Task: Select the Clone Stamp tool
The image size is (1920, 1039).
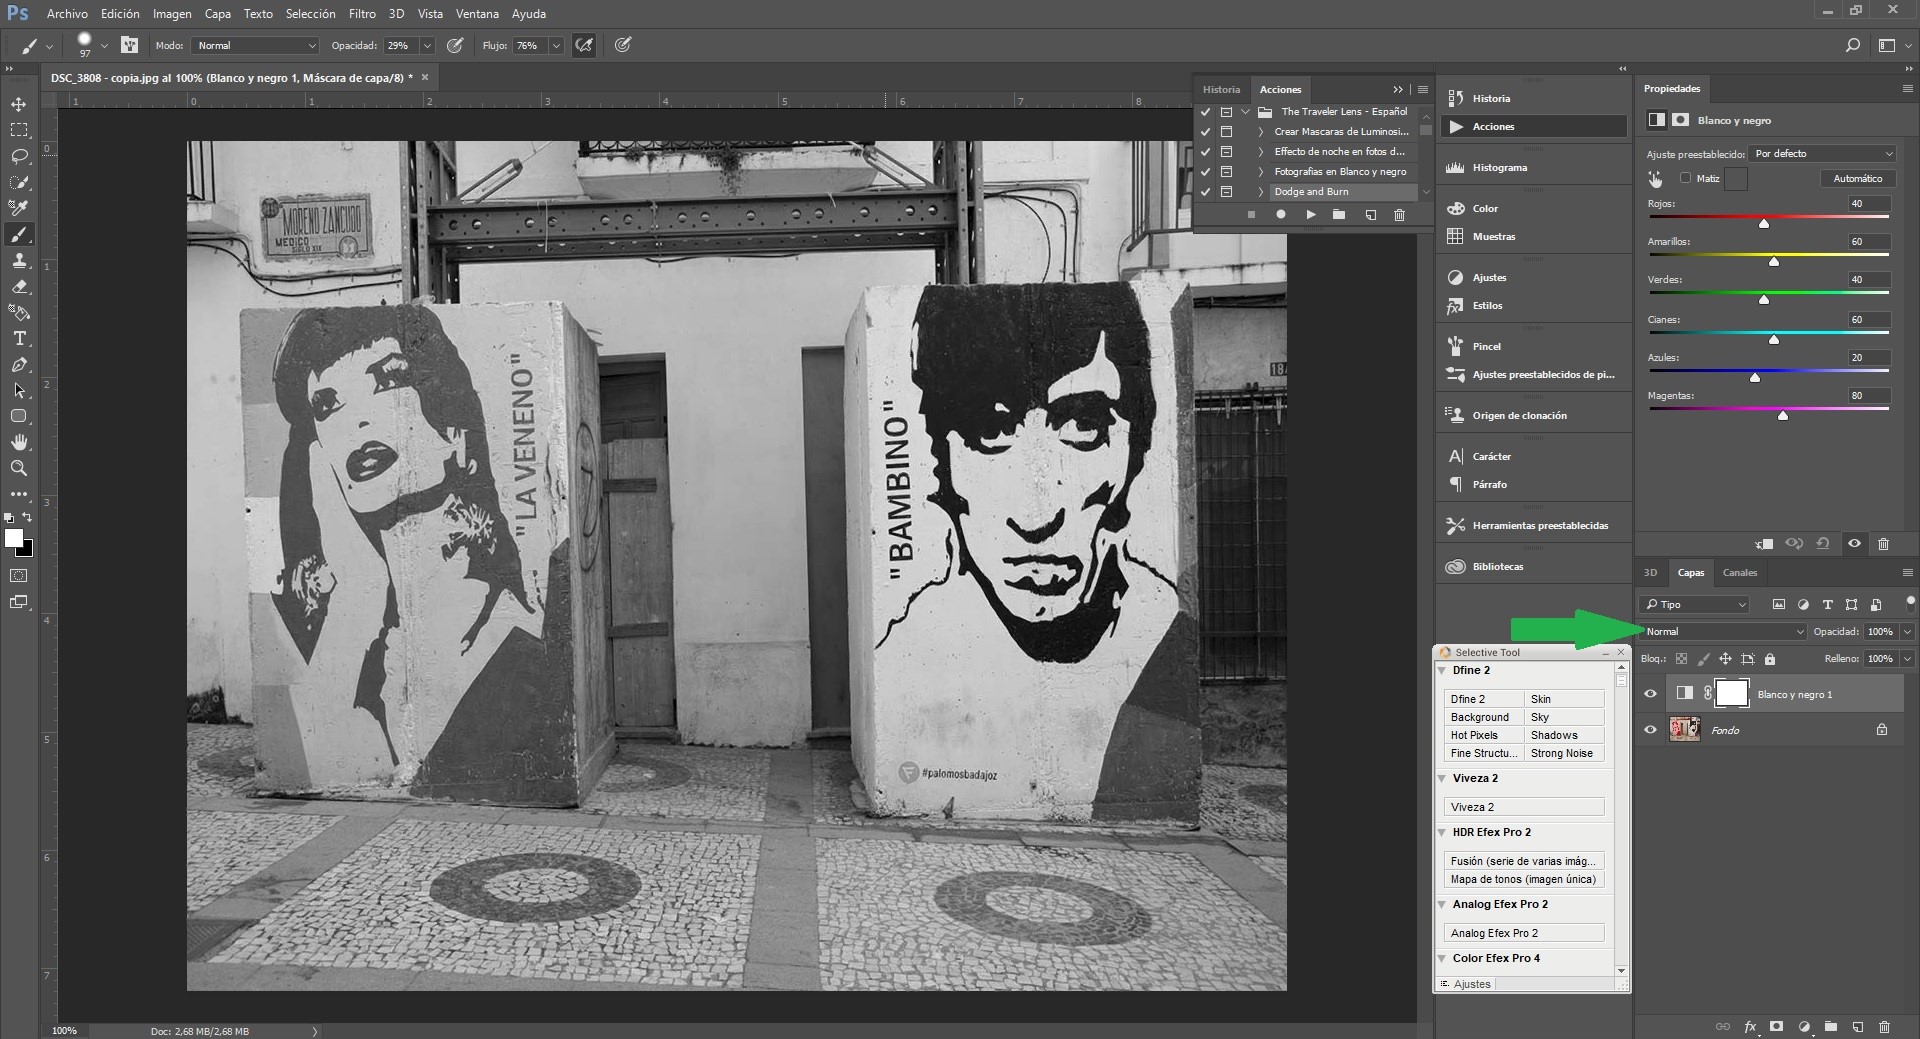Action: coord(19,260)
